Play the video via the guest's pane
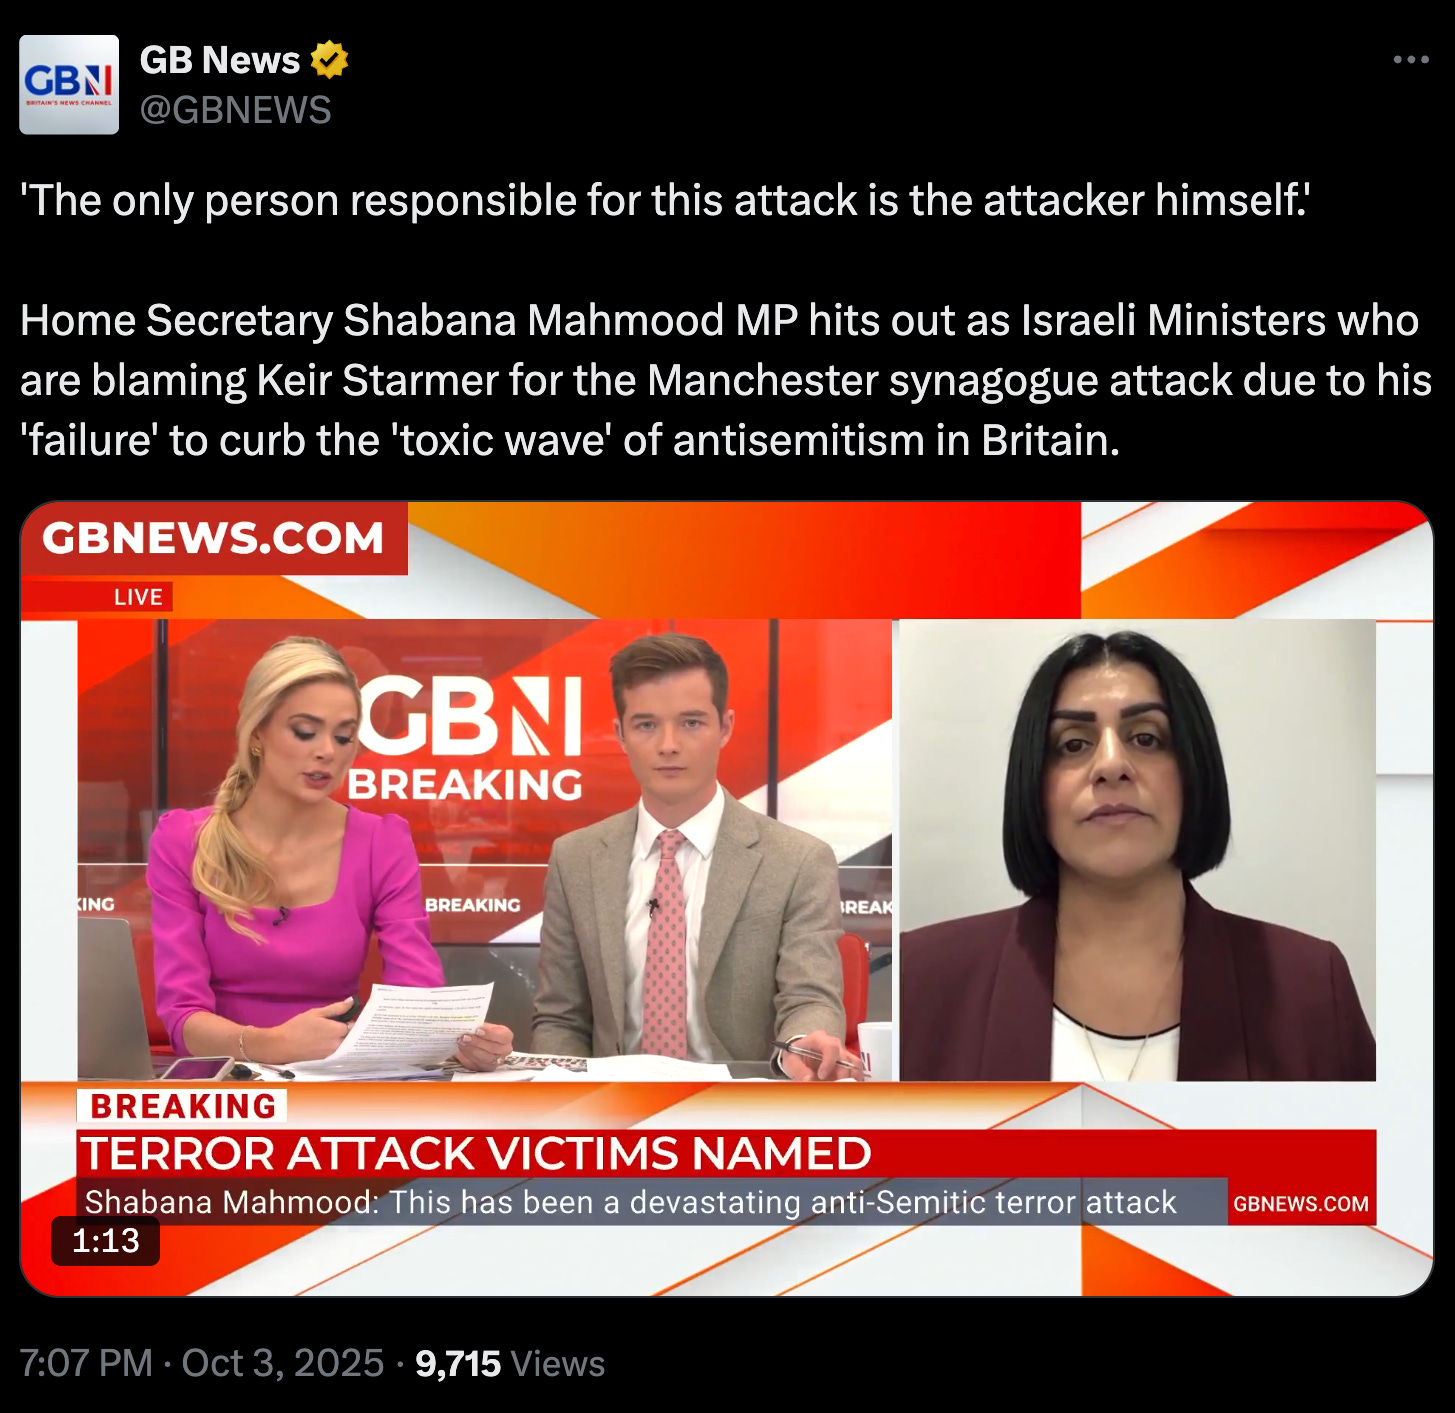1455x1413 pixels. click(x=1137, y=850)
